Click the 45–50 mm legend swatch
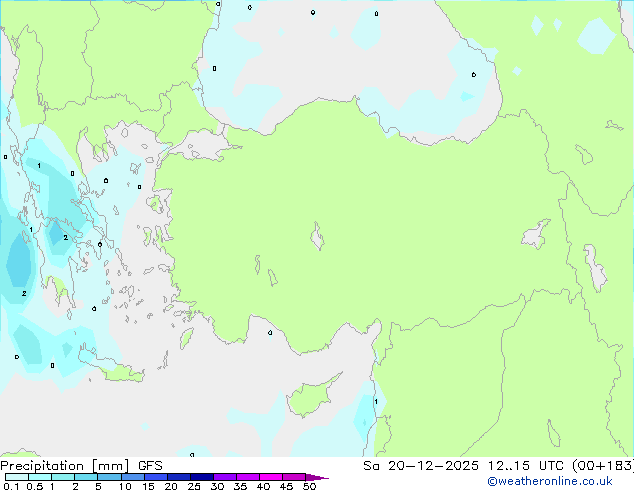This screenshot has width=634, height=490. (x=294, y=477)
